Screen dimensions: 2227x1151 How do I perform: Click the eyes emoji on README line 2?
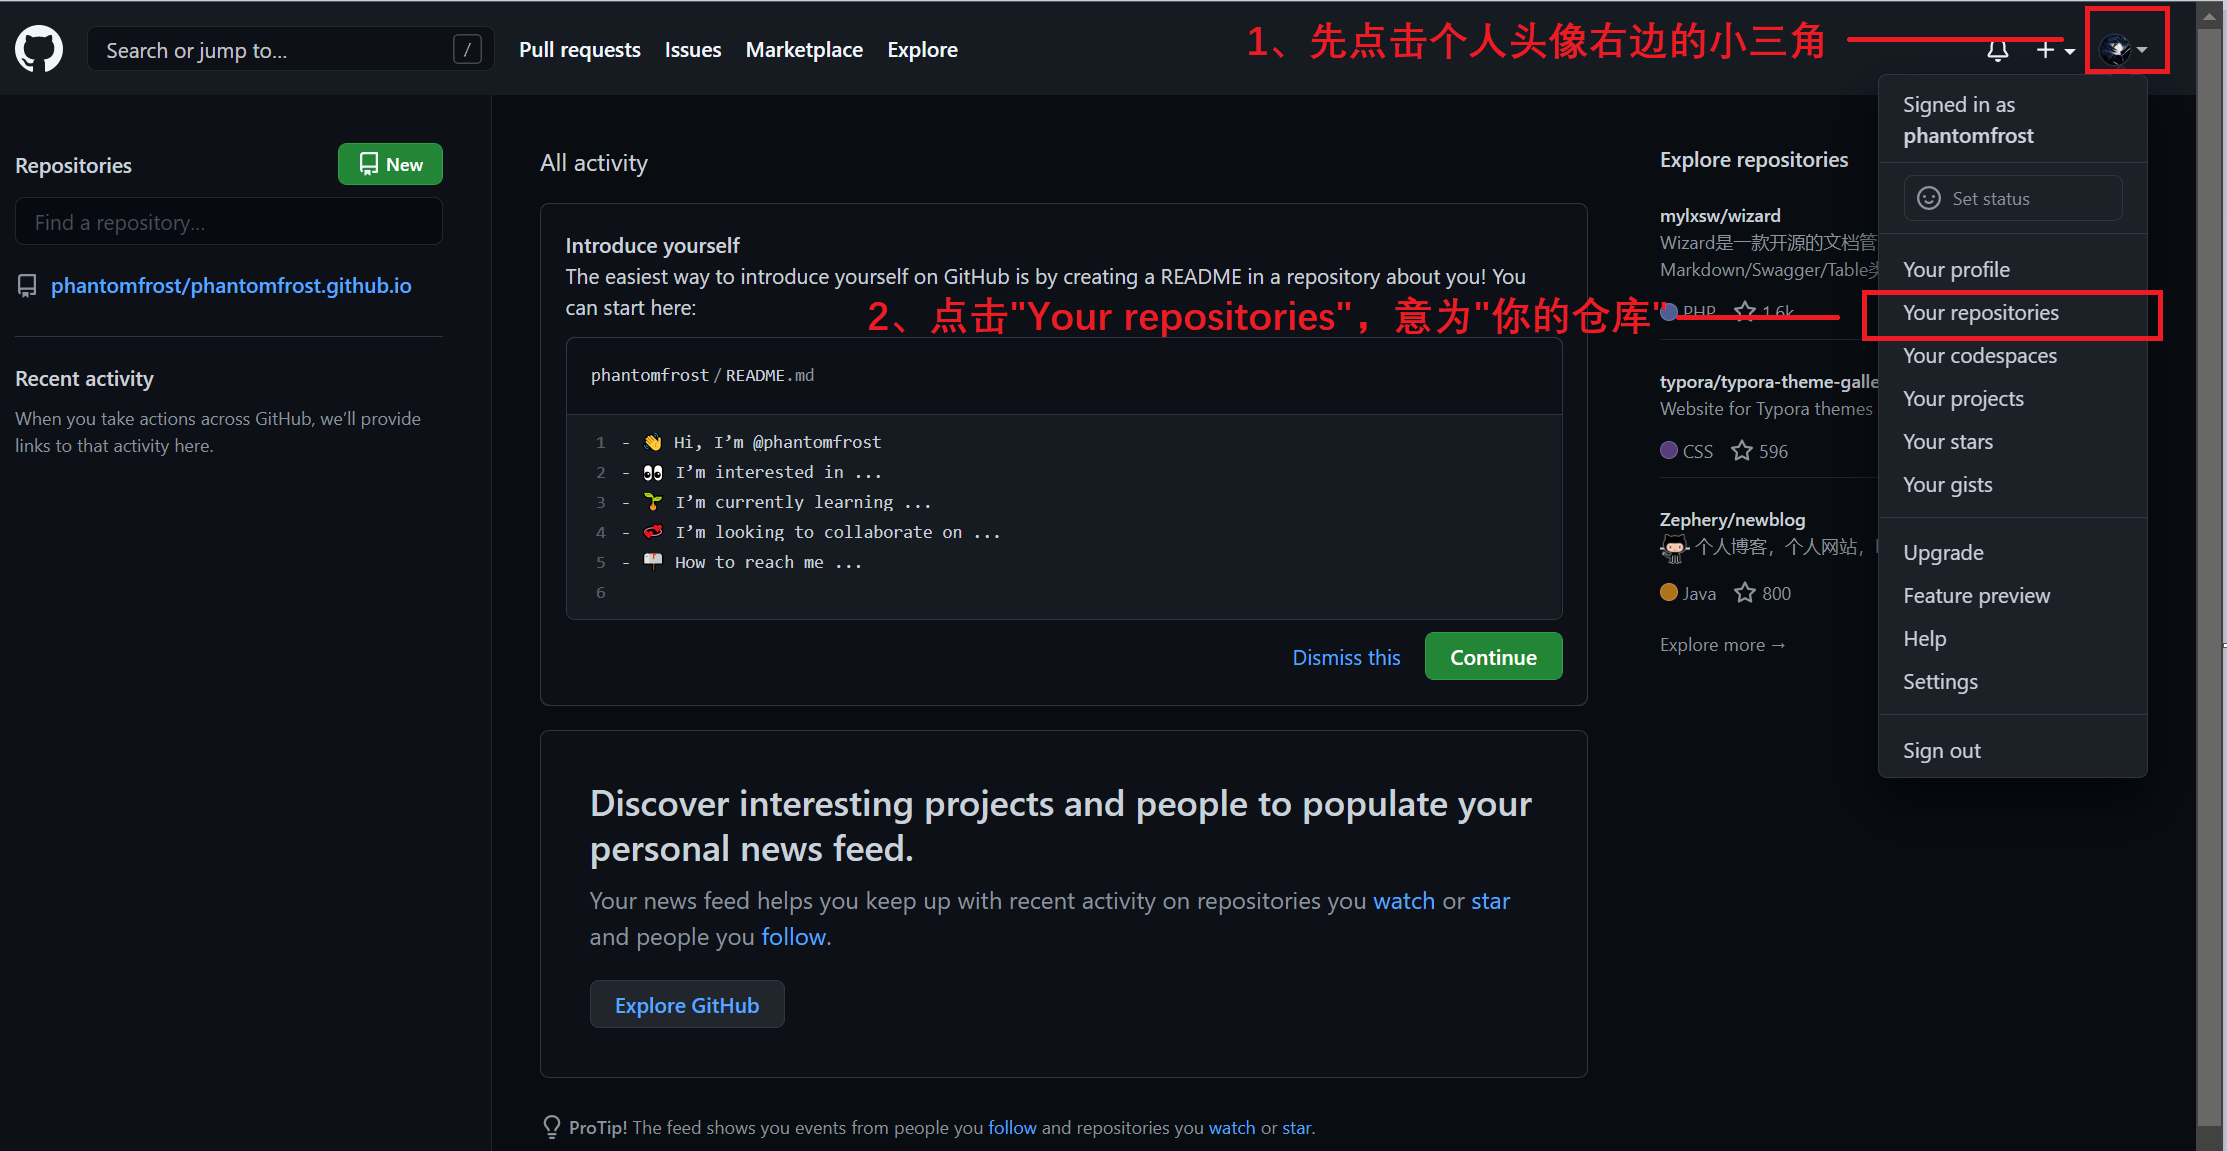tap(653, 472)
